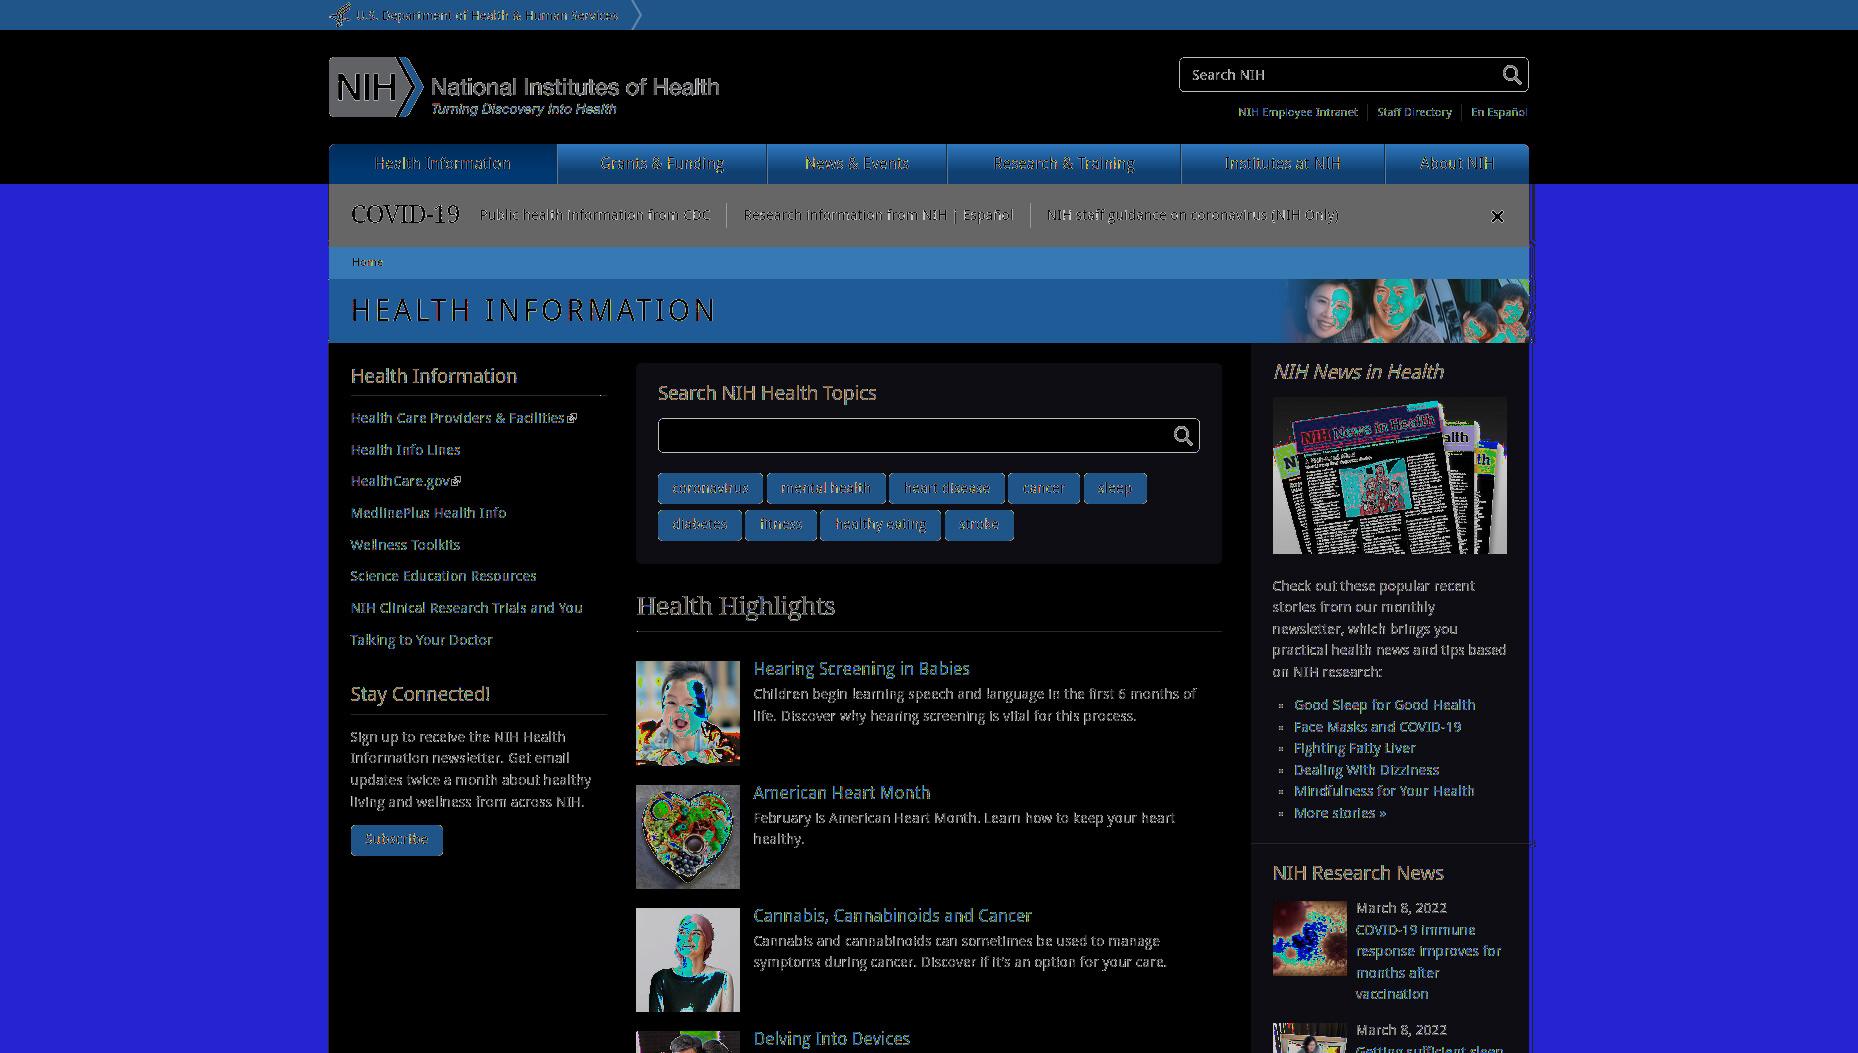The image size is (1858, 1053).
Task: Open Research information from NIH link
Action: click(845, 215)
